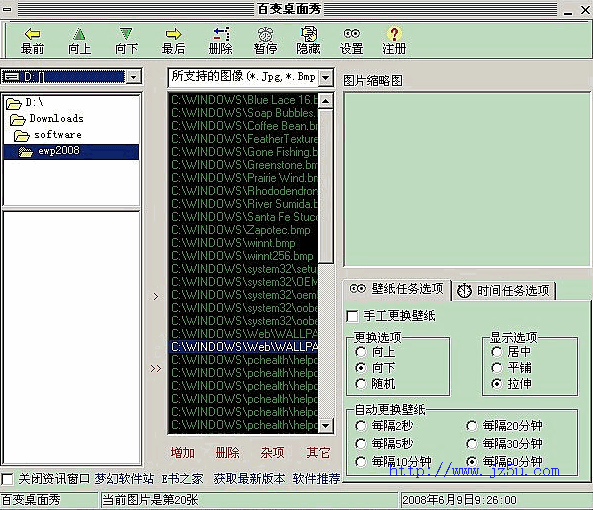Select the D:\ folder icon in tree
This screenshot has width=593, height=510.
(x=14, y=103)
